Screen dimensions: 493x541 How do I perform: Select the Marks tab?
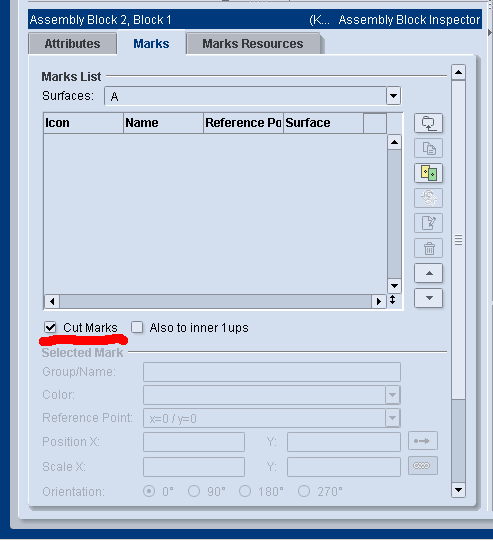(151, 44)
